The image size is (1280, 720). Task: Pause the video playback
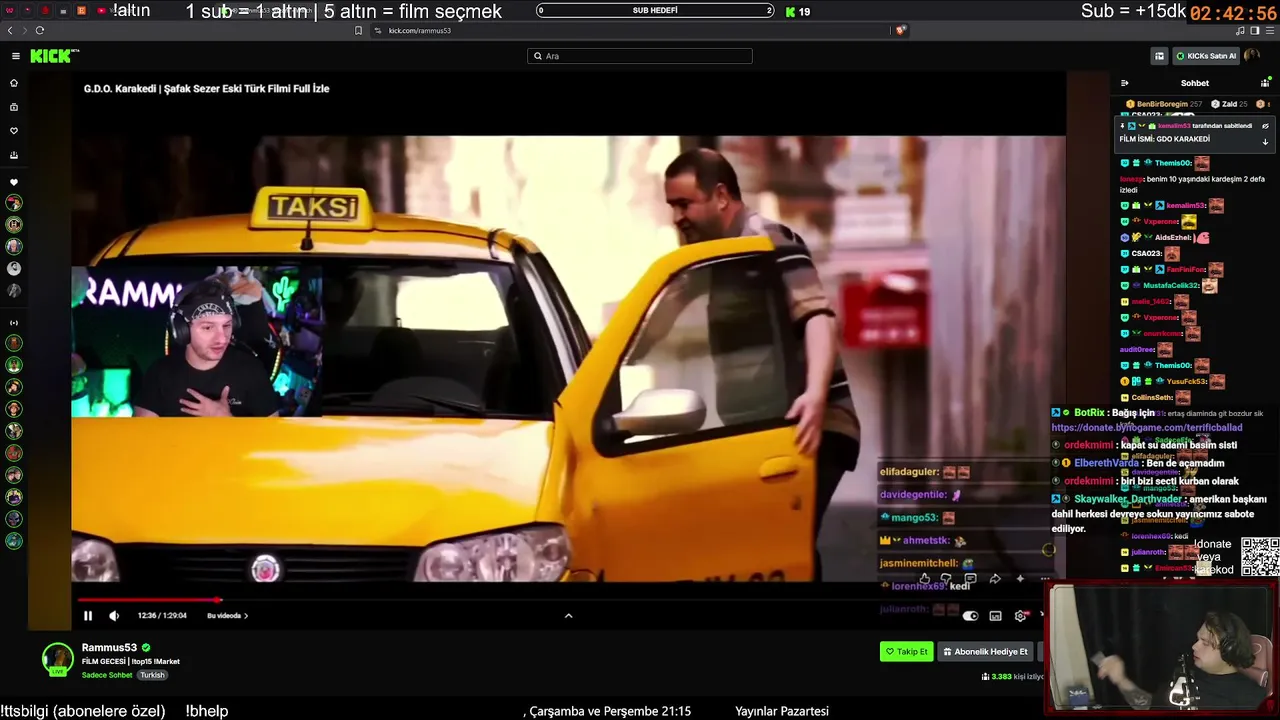88,616
